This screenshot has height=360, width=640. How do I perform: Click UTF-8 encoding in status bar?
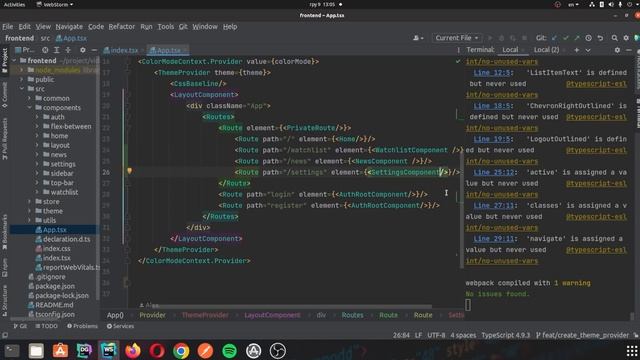(x=436, y=335)
